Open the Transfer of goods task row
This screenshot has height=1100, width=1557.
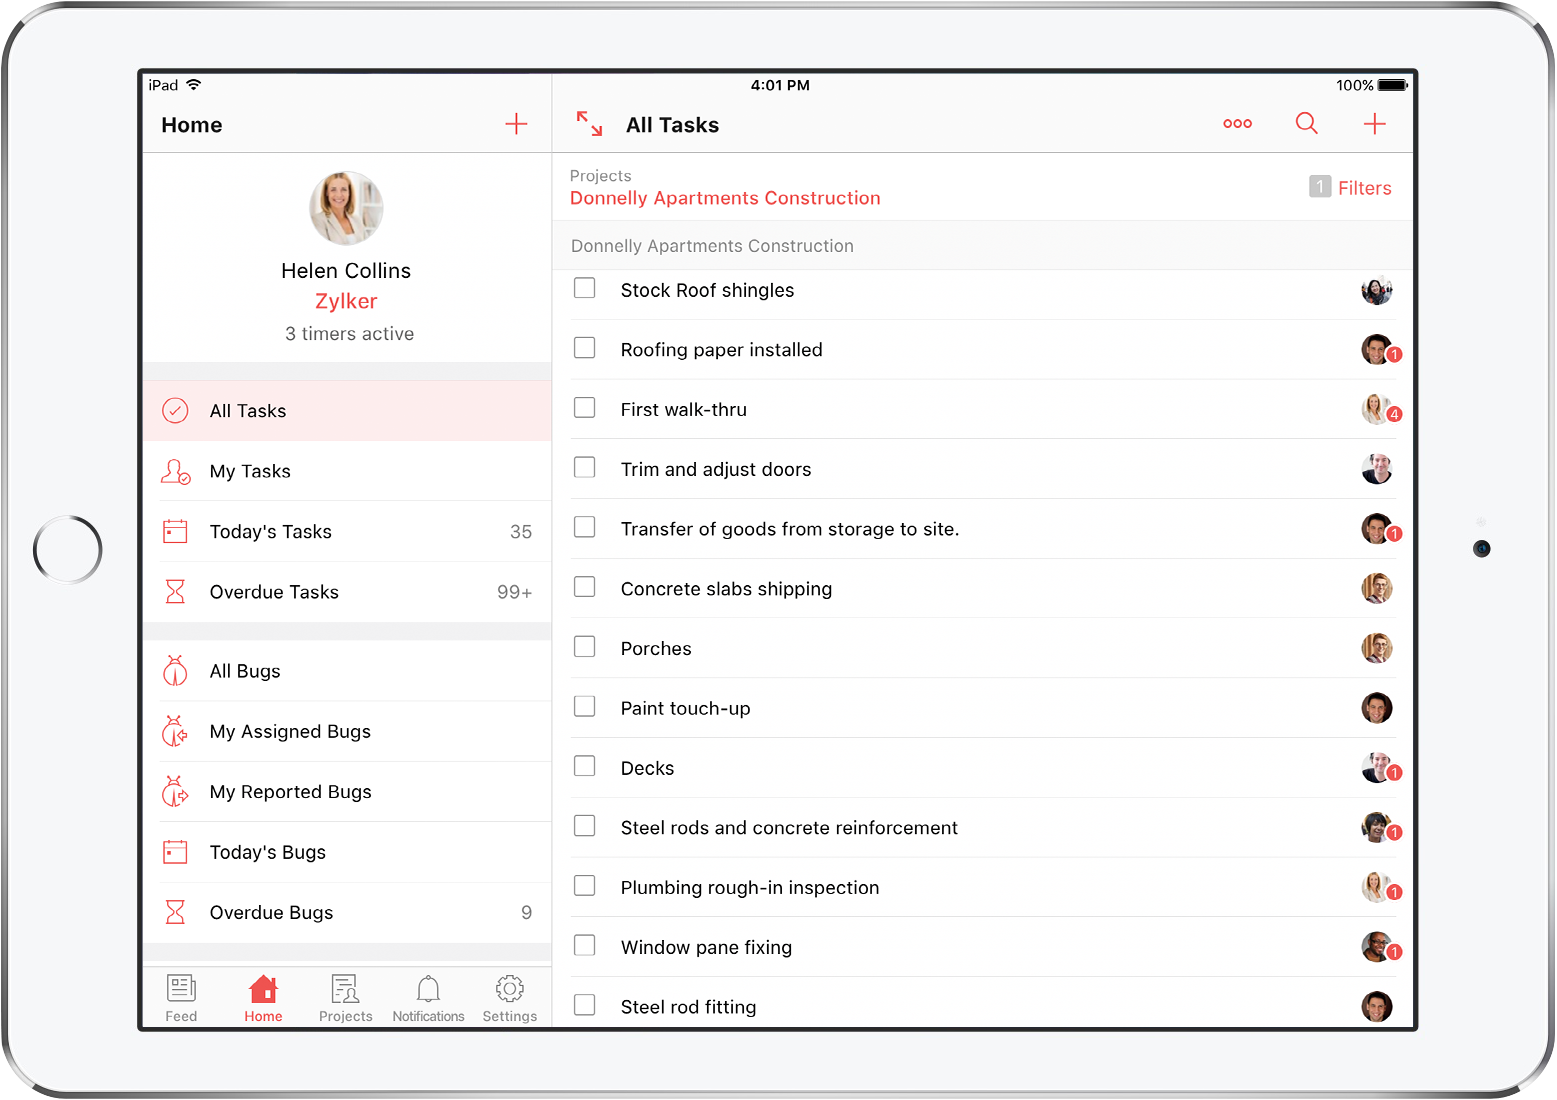(983, 529)
